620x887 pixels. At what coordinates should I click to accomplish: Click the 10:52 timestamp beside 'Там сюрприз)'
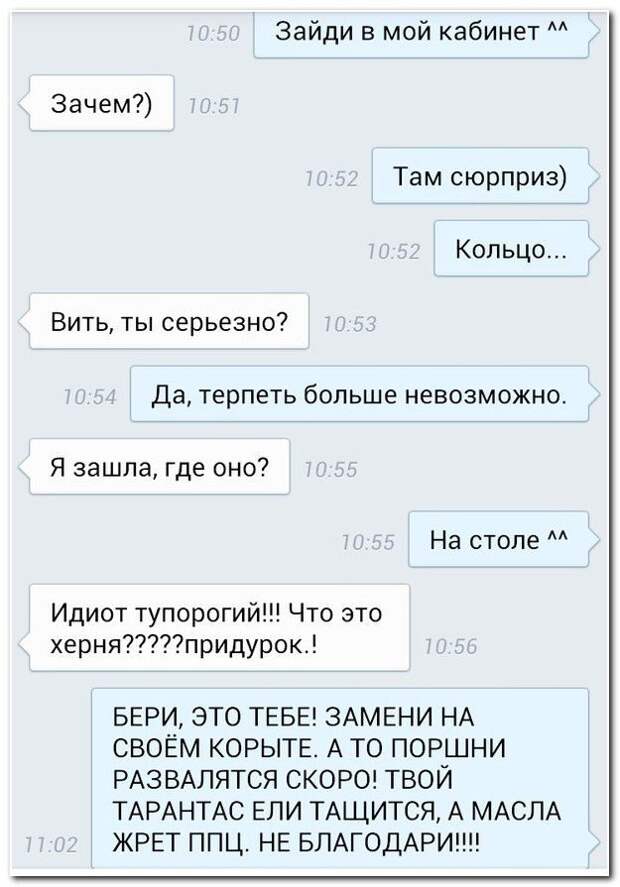tap(332, 179)
